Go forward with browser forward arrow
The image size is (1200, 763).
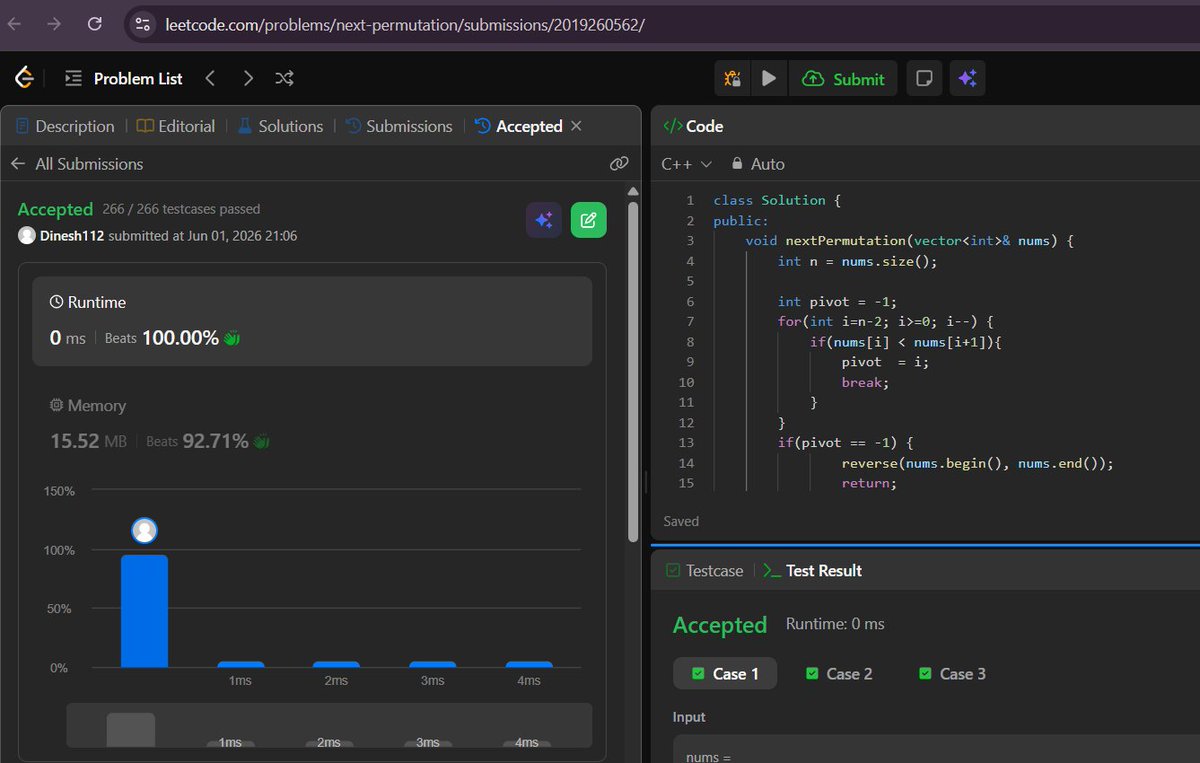(x=54, y=24)
